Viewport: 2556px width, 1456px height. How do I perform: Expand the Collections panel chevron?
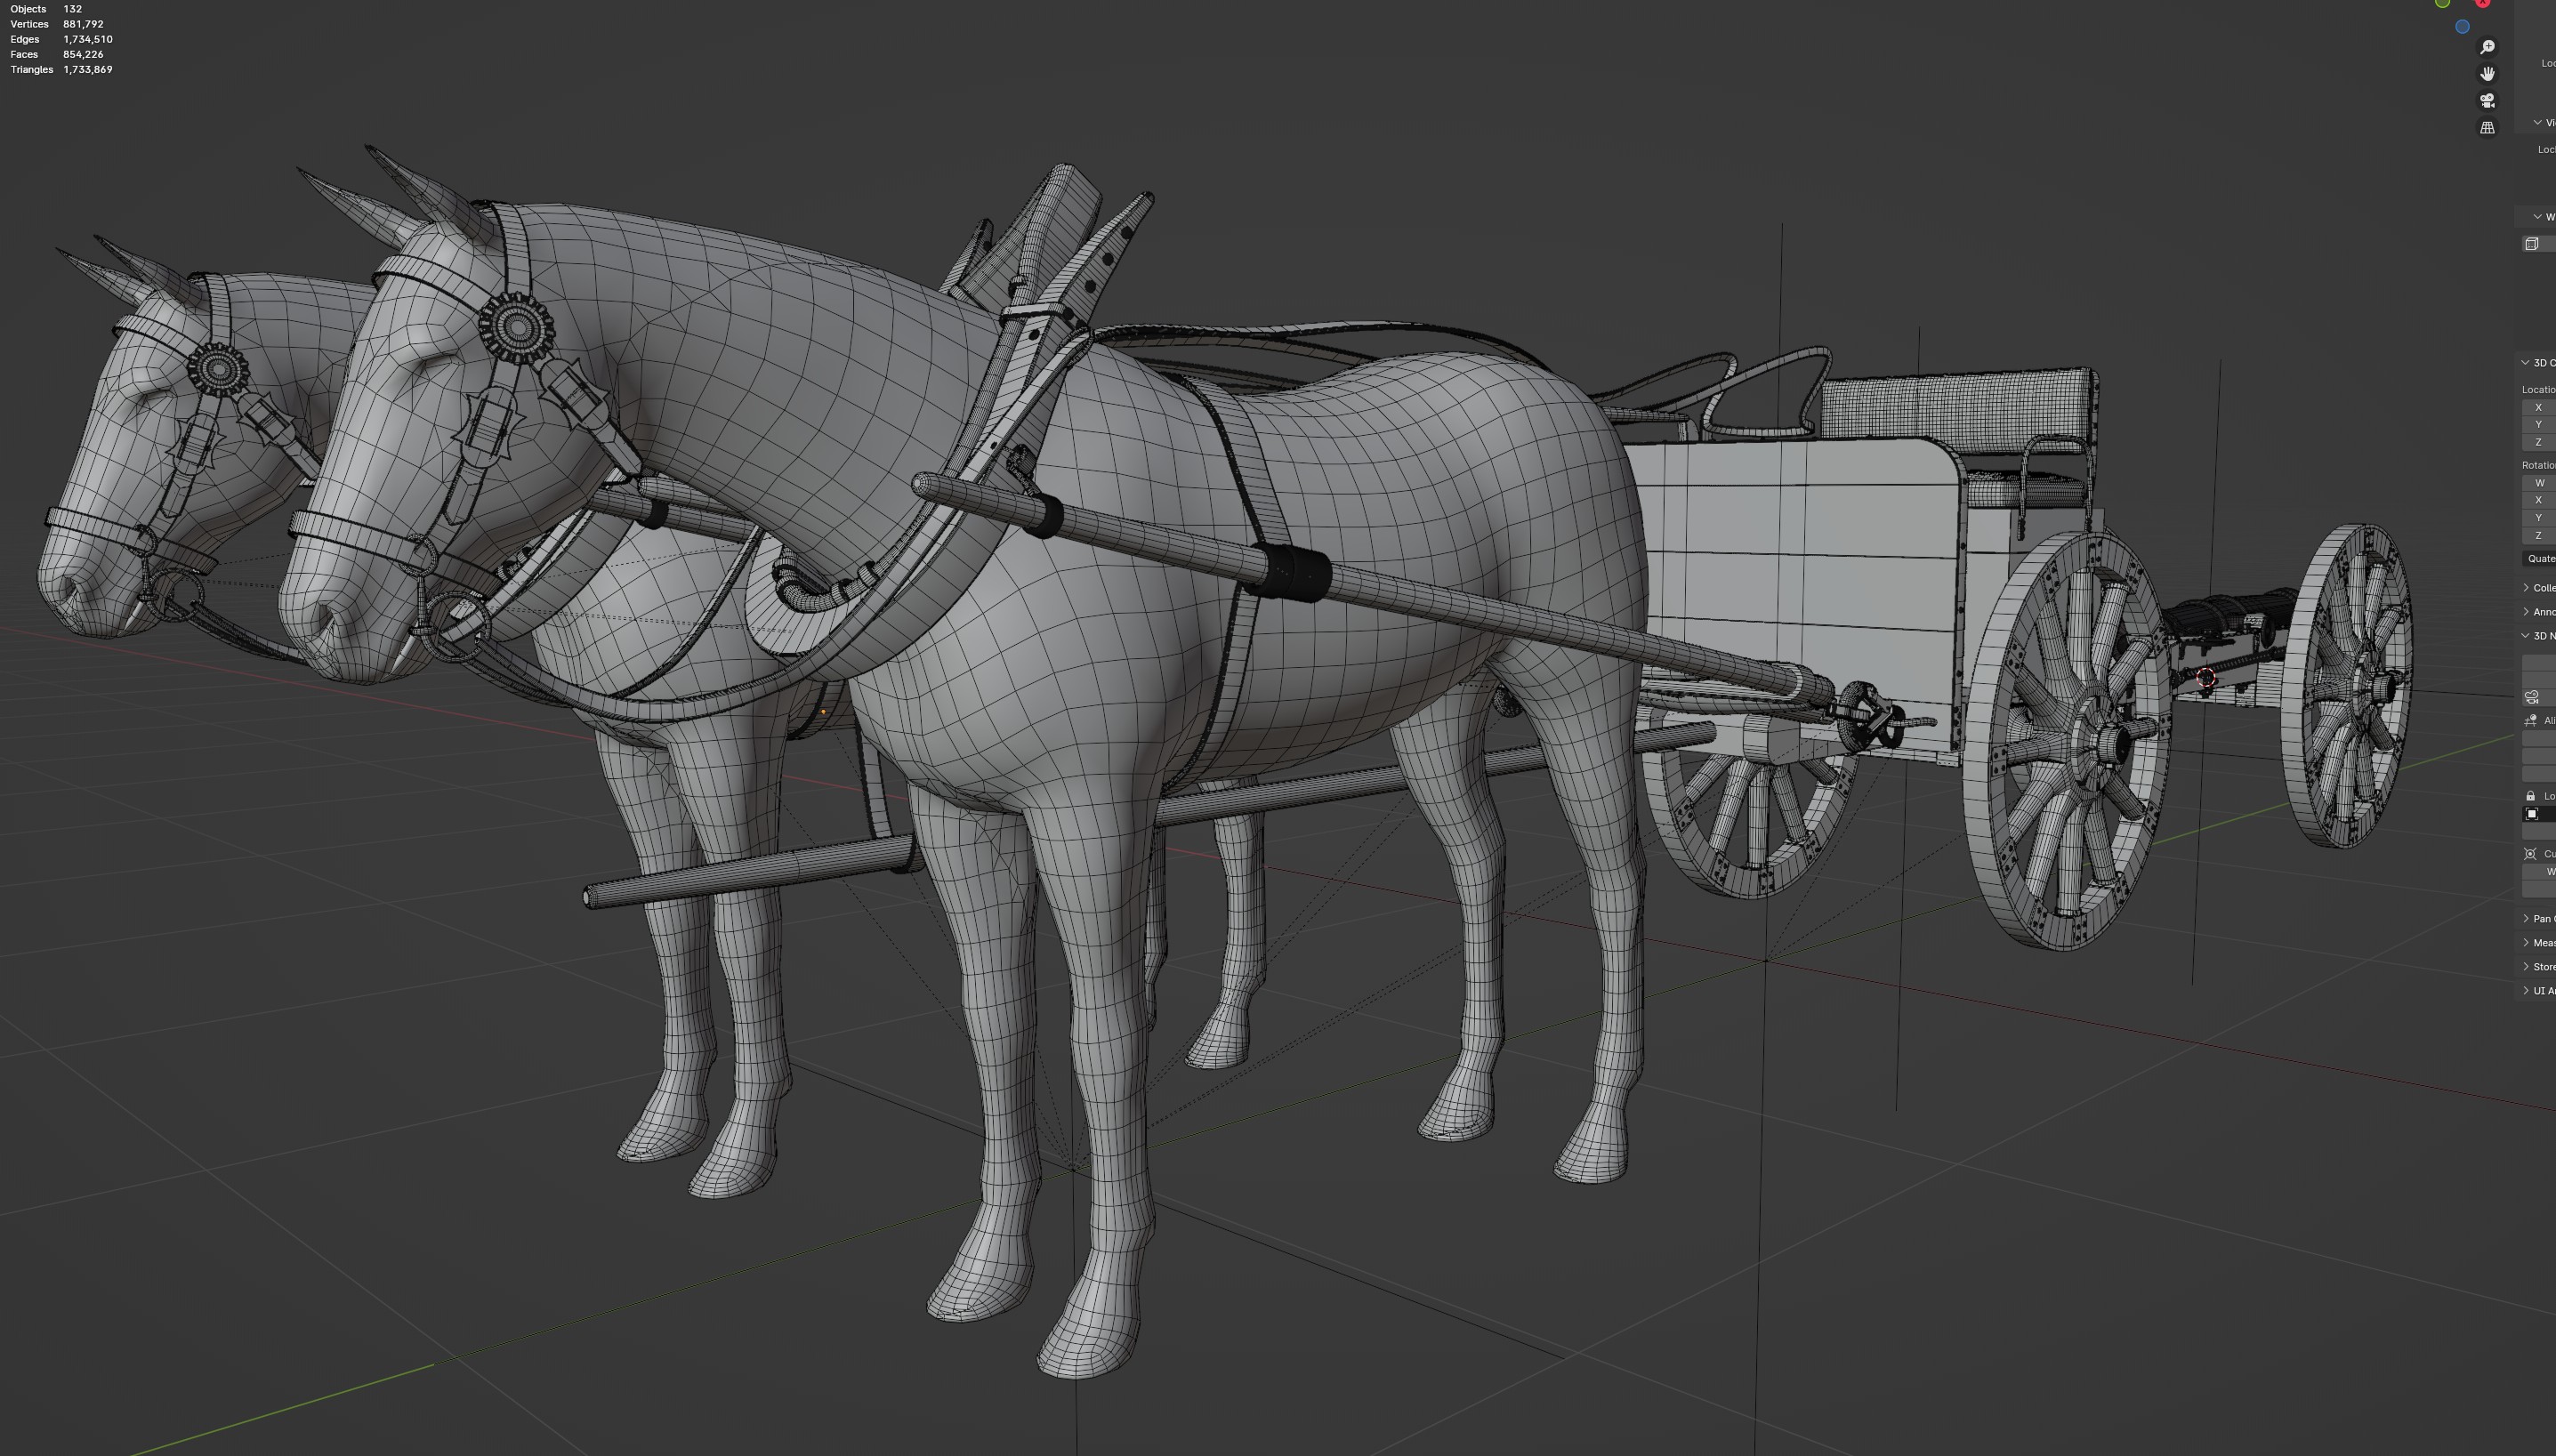point(2526,588)
